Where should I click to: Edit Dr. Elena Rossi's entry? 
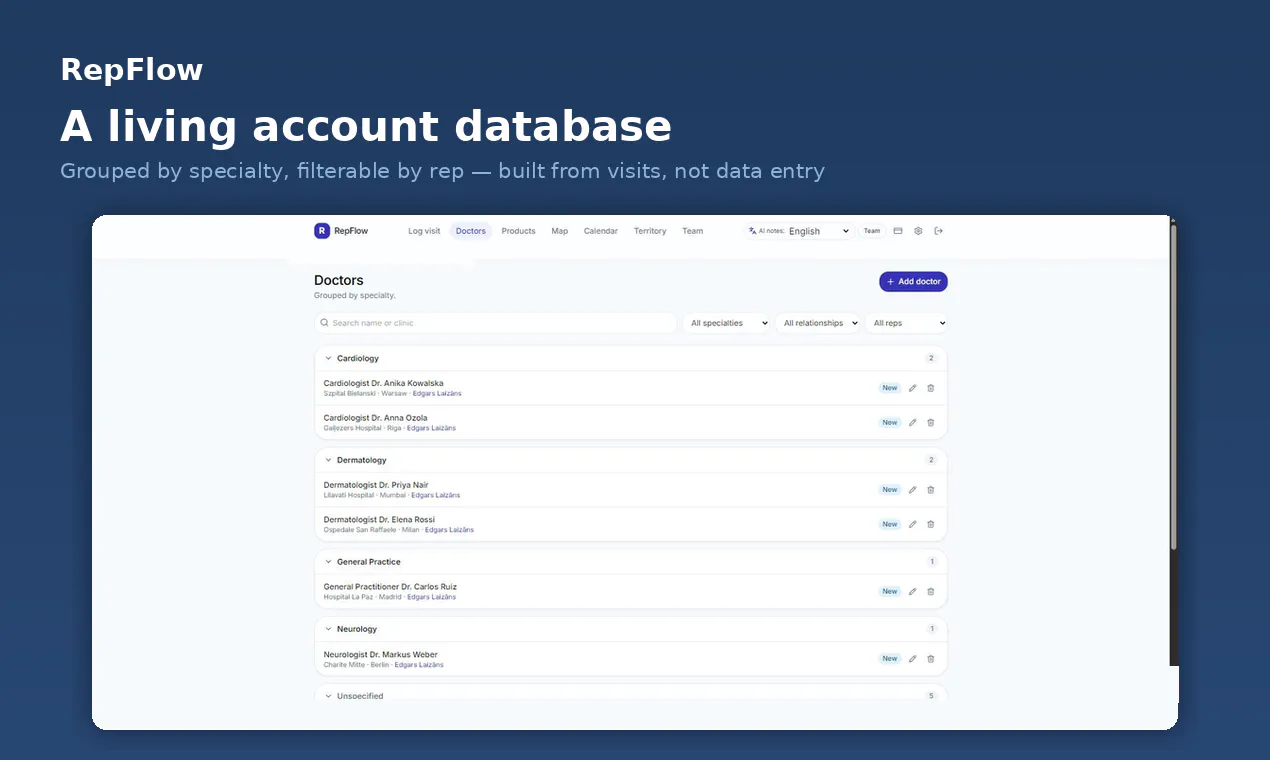click(x=912, y=524)
